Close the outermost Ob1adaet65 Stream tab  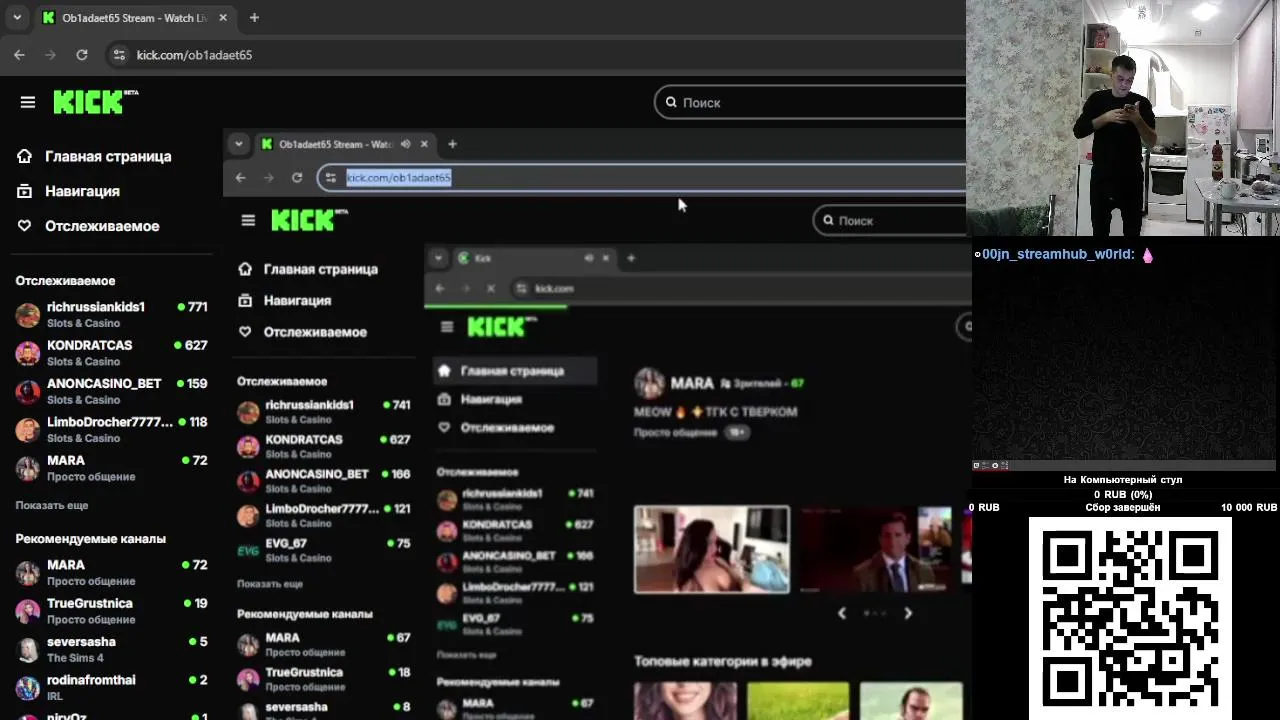click(x=223, y=18)
